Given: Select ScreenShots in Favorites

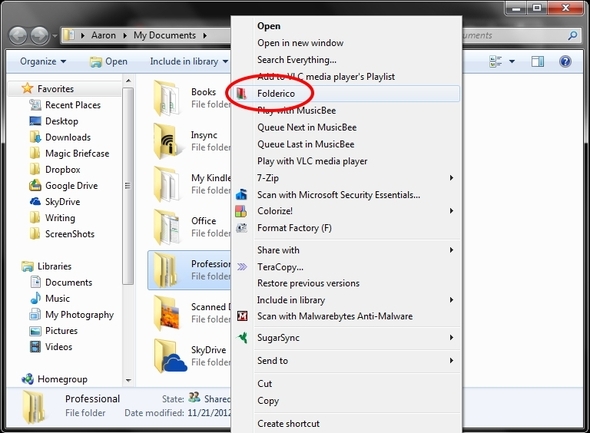Looking at the screenshot, I should [x=70, y=234].
